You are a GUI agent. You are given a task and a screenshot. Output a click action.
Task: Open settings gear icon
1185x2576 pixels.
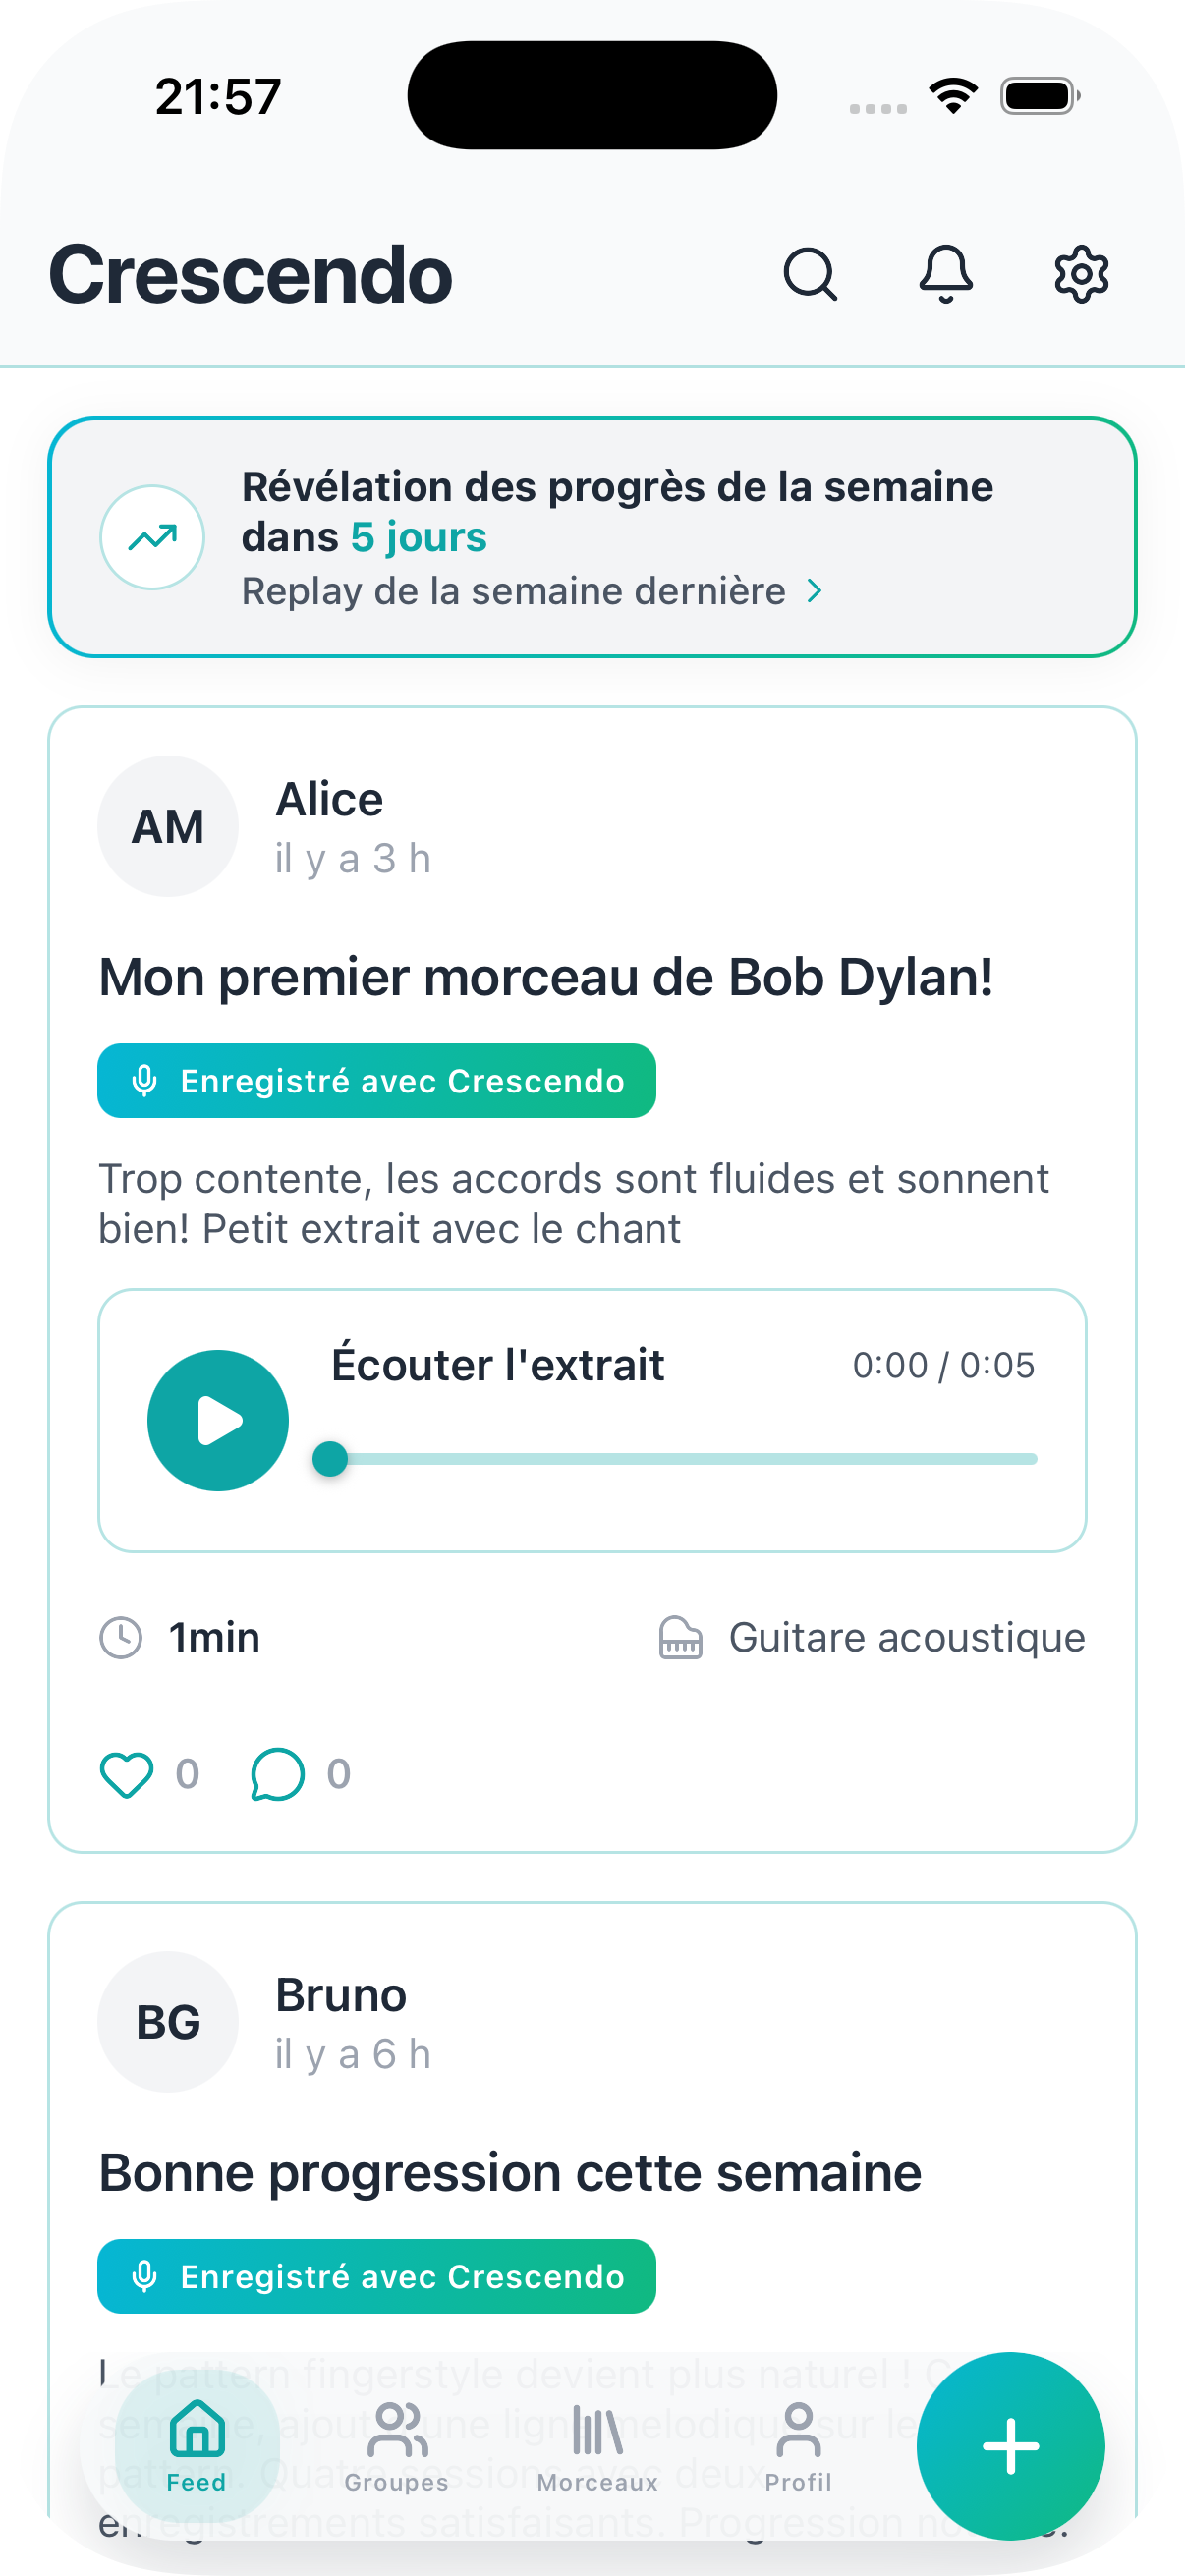(1081, 274)
